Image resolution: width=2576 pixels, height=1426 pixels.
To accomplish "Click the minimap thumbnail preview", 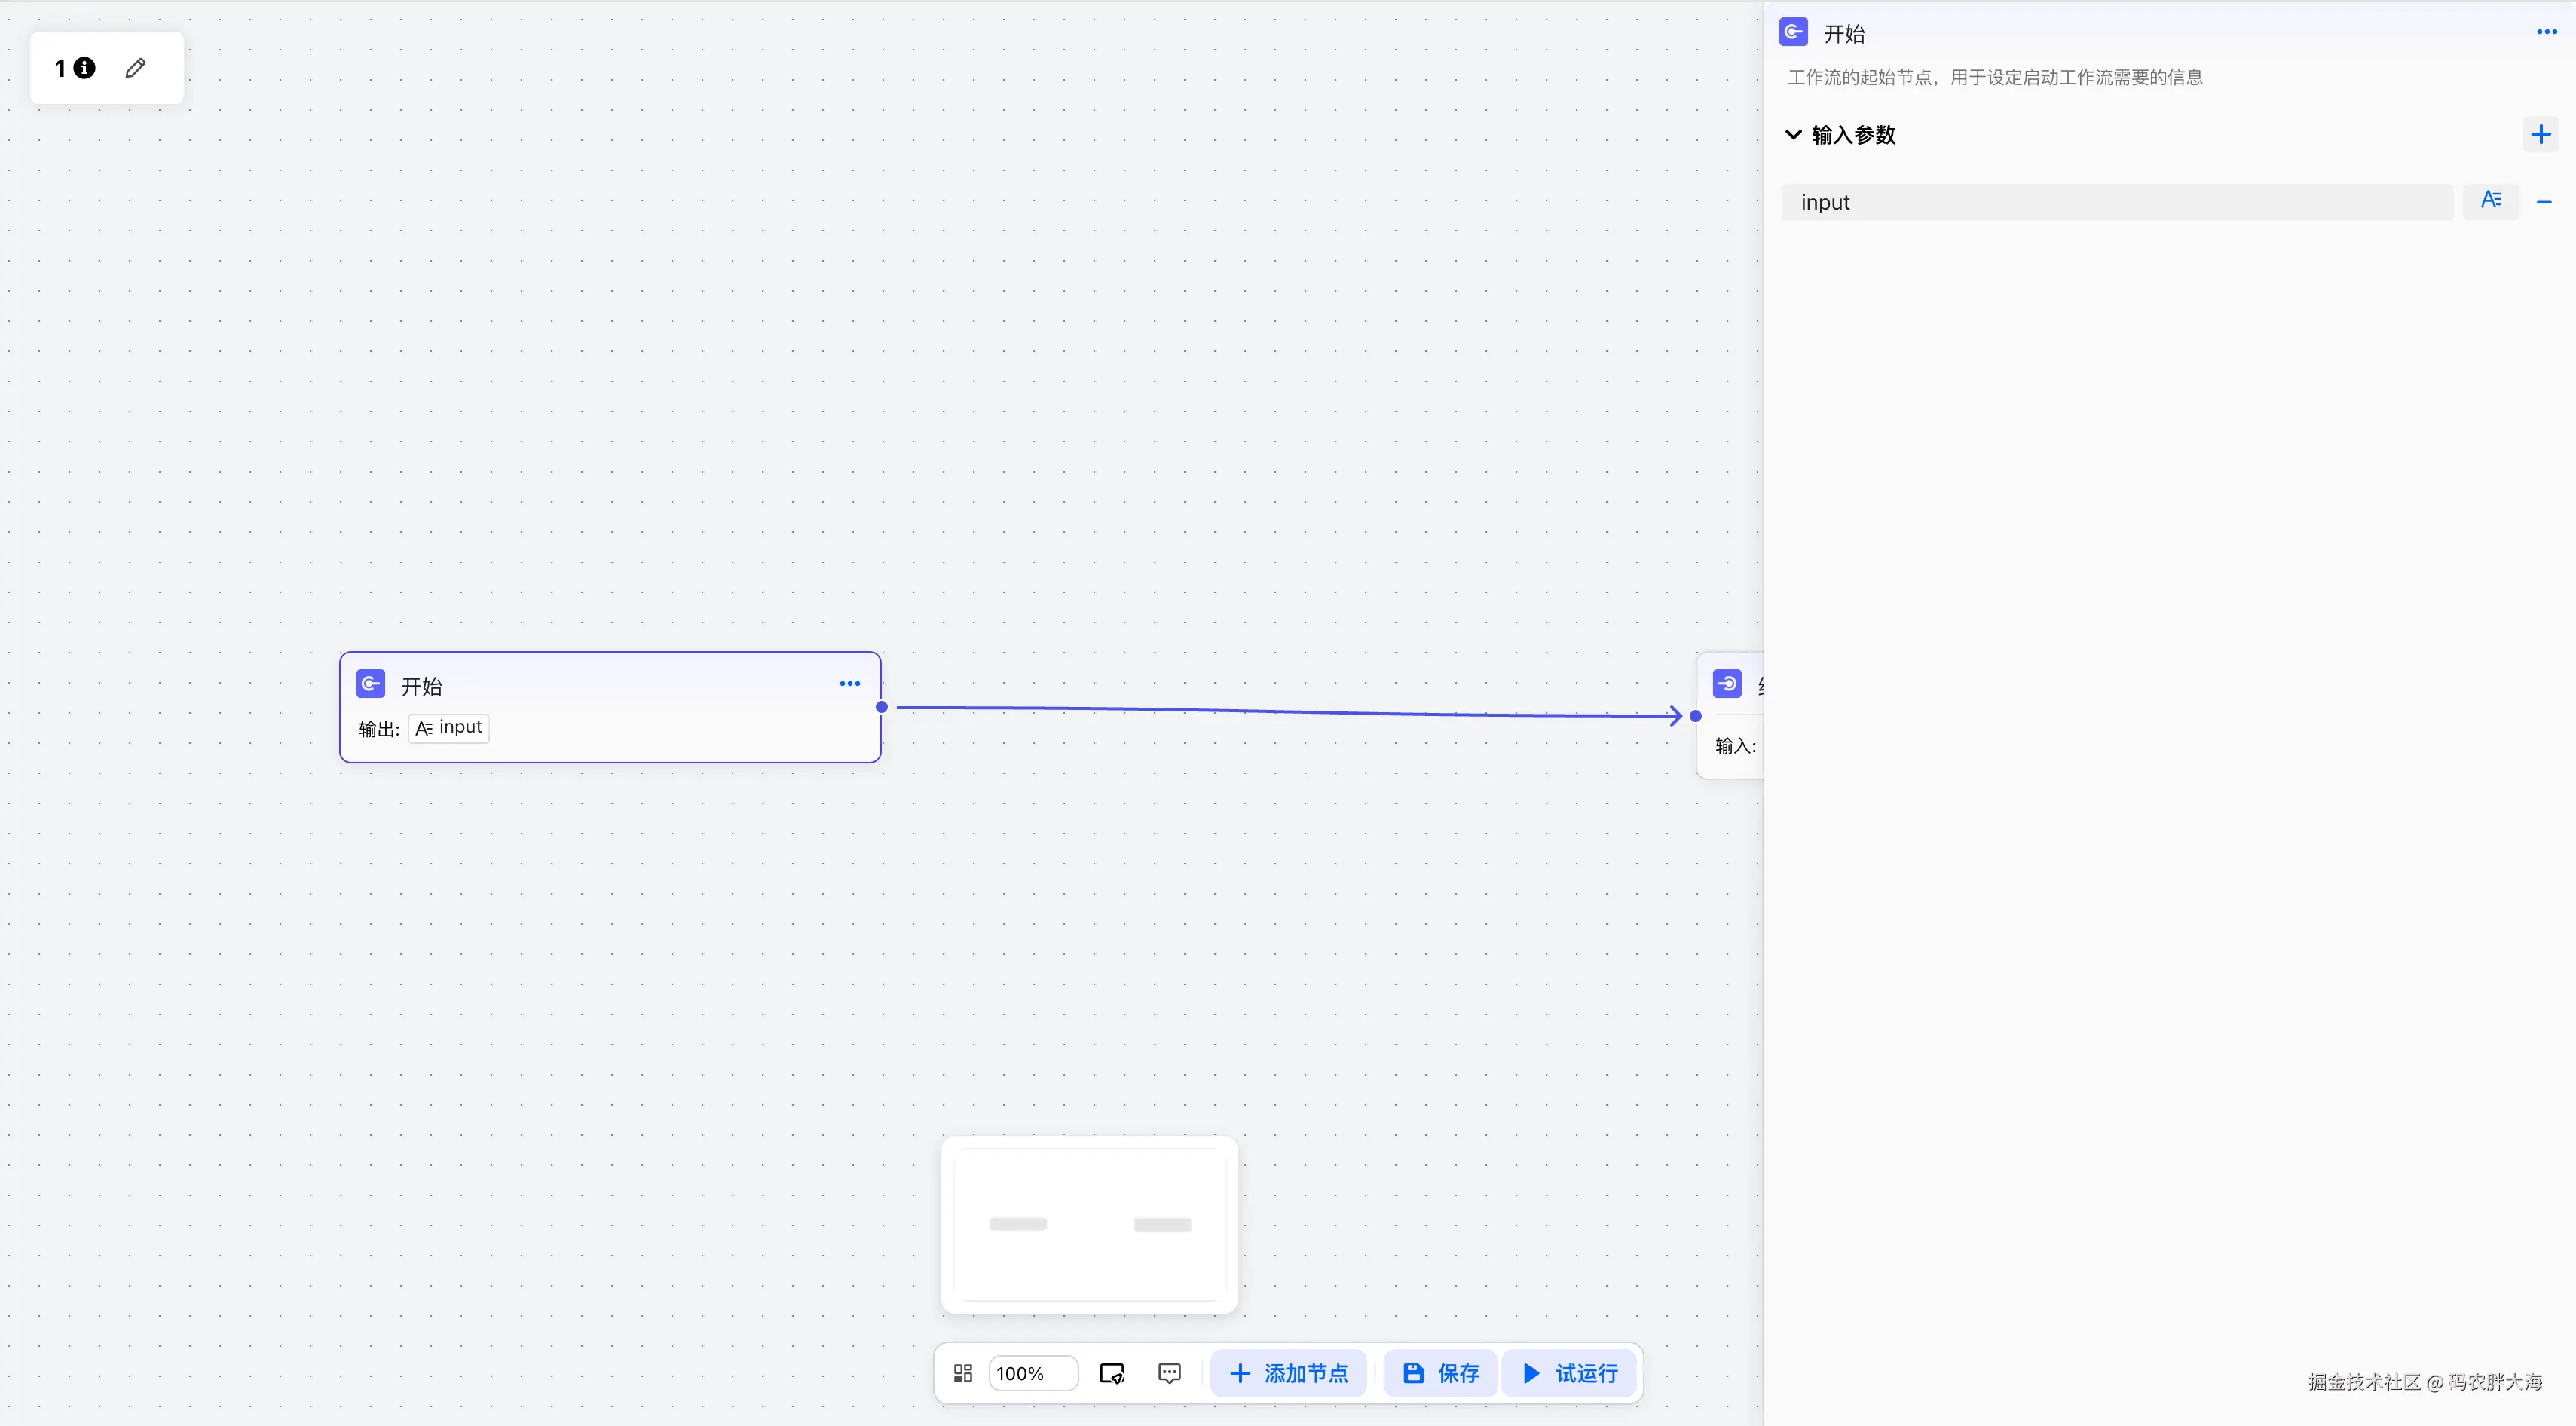I will tap(1089, 1224).
